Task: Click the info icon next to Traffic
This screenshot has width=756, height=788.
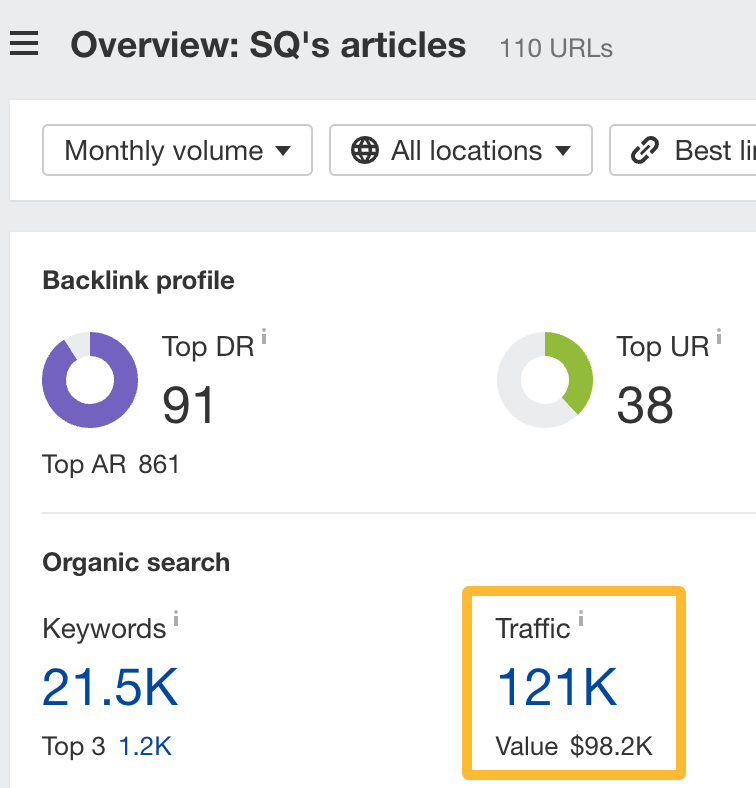Action: coord(580,620)
